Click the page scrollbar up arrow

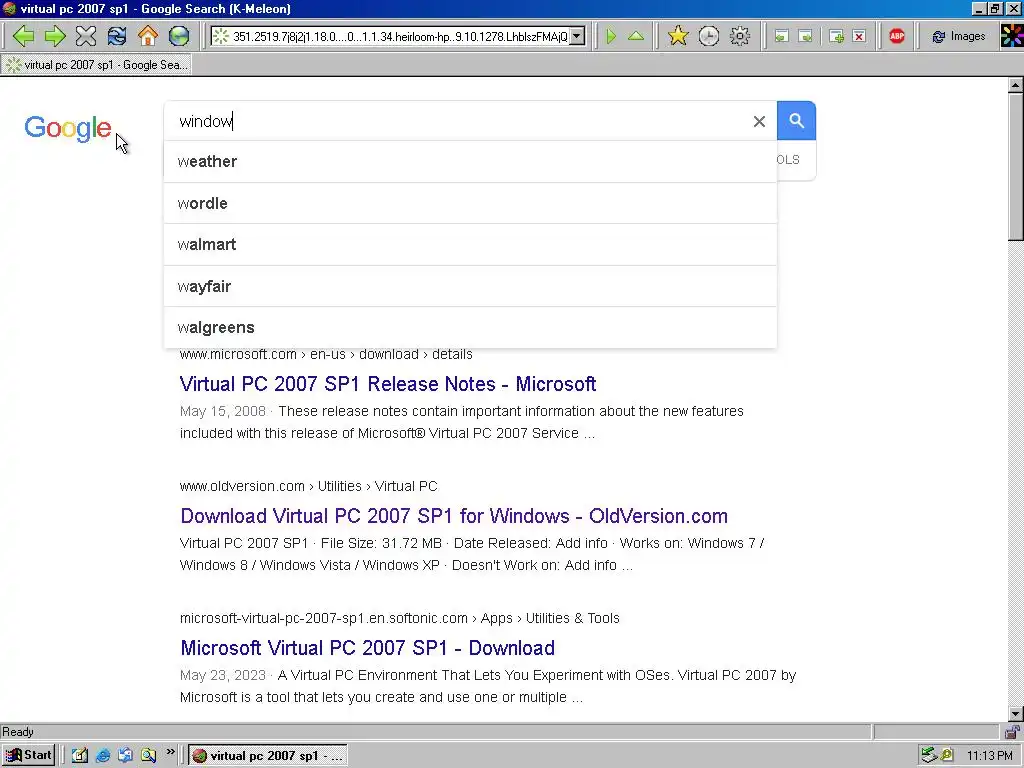[x=1015, y=85]
